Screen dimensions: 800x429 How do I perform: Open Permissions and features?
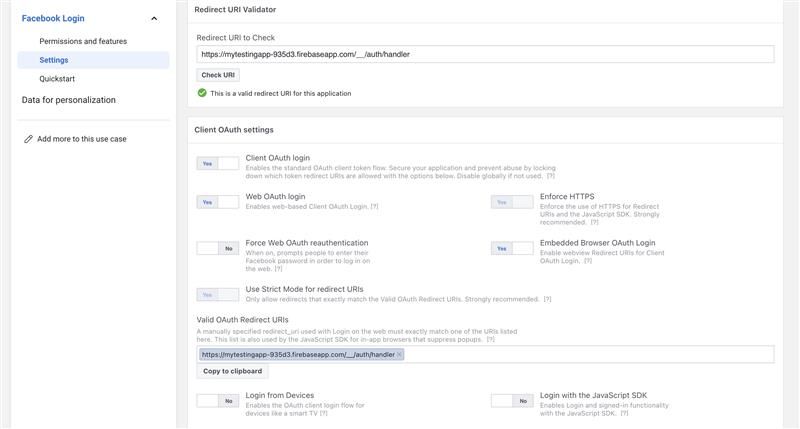(83, 41)
